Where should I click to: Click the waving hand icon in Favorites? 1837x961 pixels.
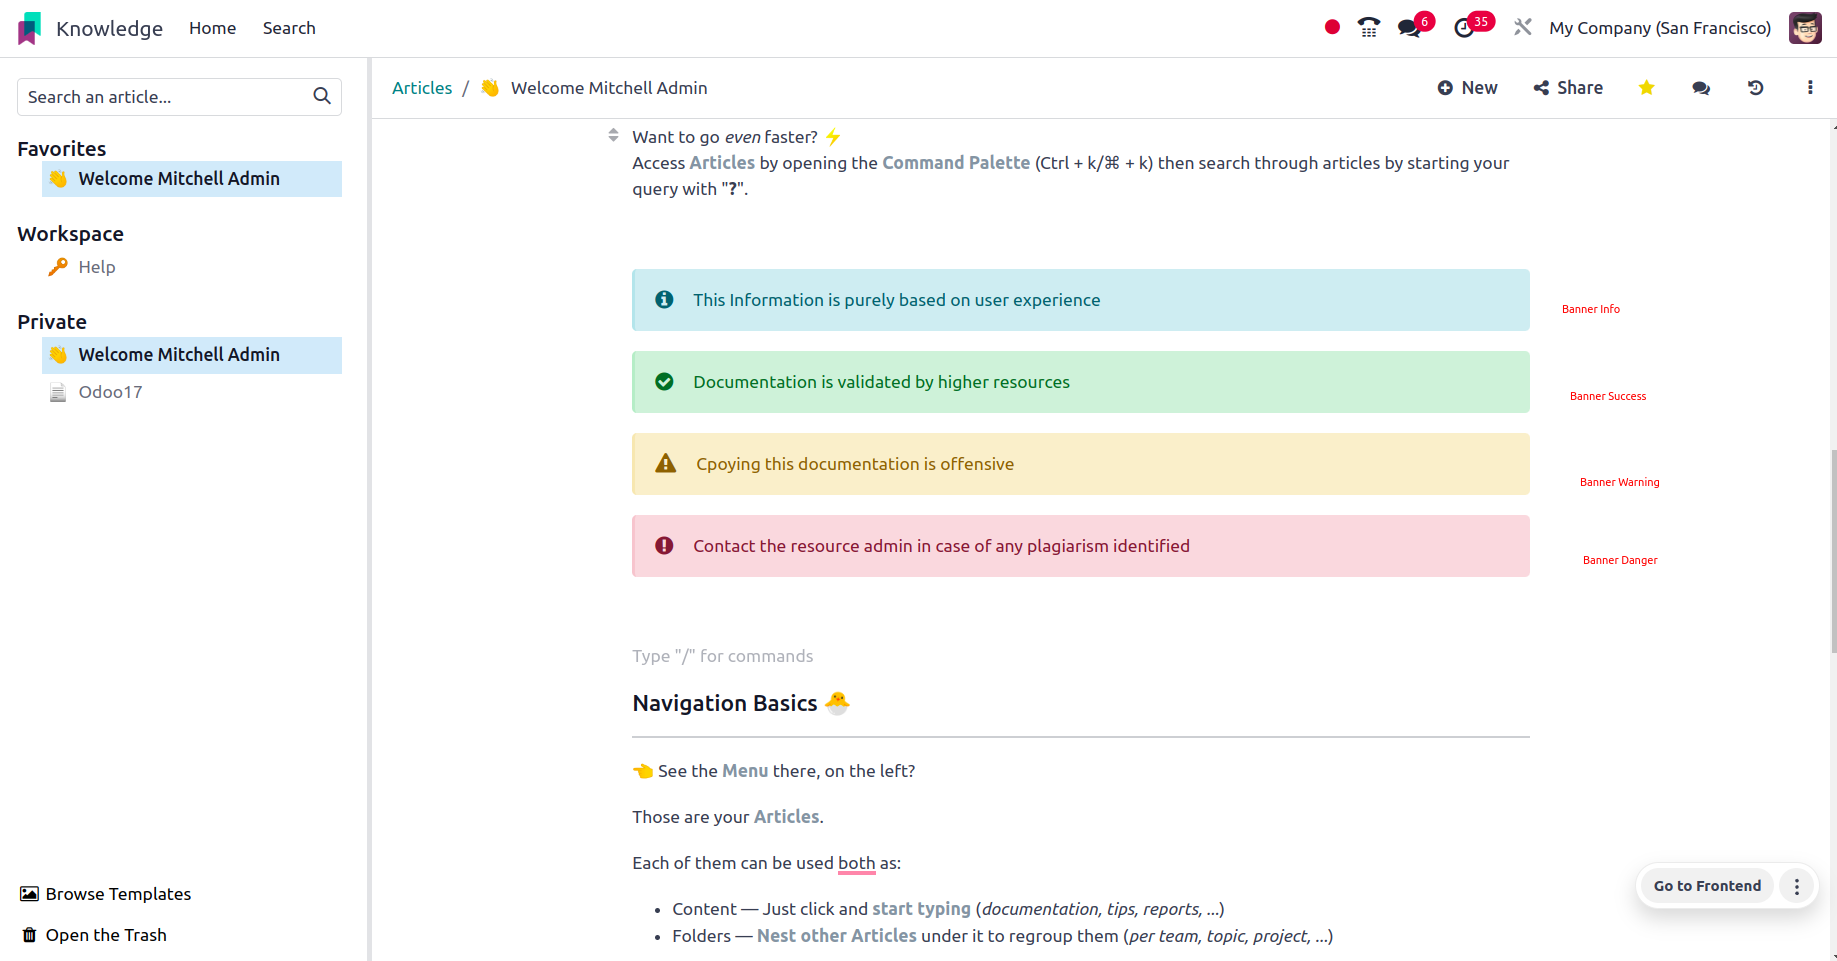(x=58, y=179)
